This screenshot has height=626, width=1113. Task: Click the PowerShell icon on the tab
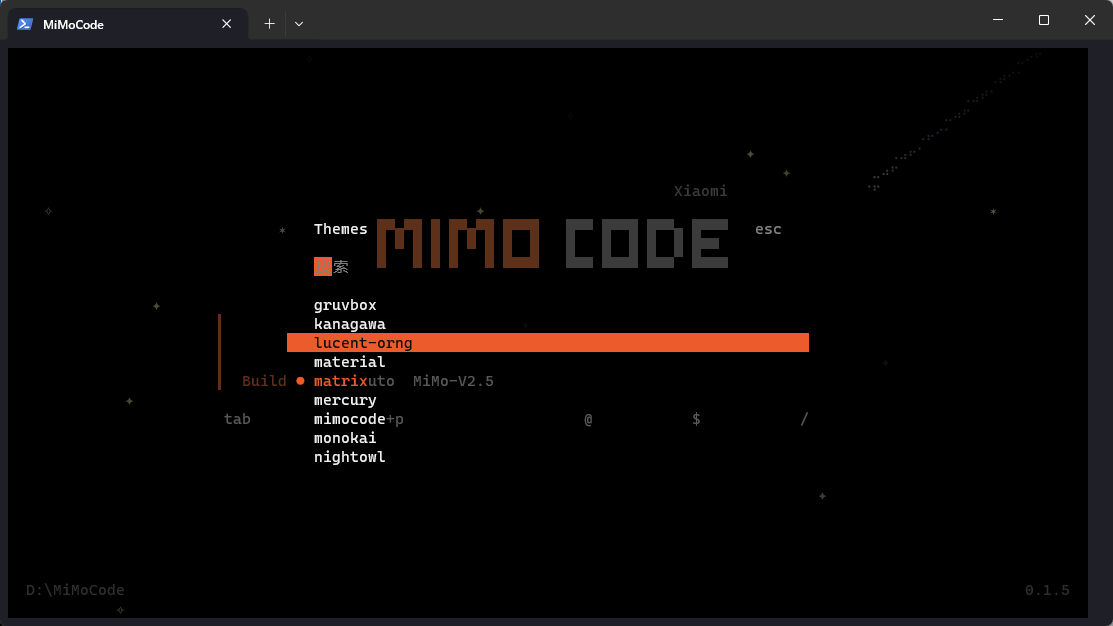[x=25, y=24]
